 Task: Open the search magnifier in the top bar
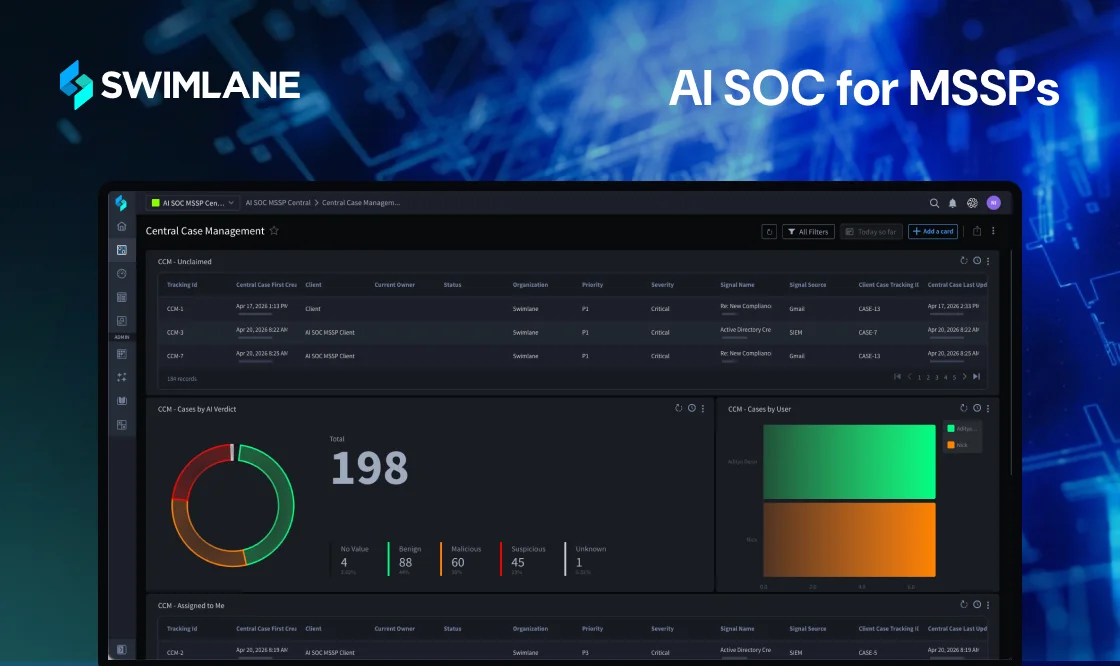coord(934,203)
